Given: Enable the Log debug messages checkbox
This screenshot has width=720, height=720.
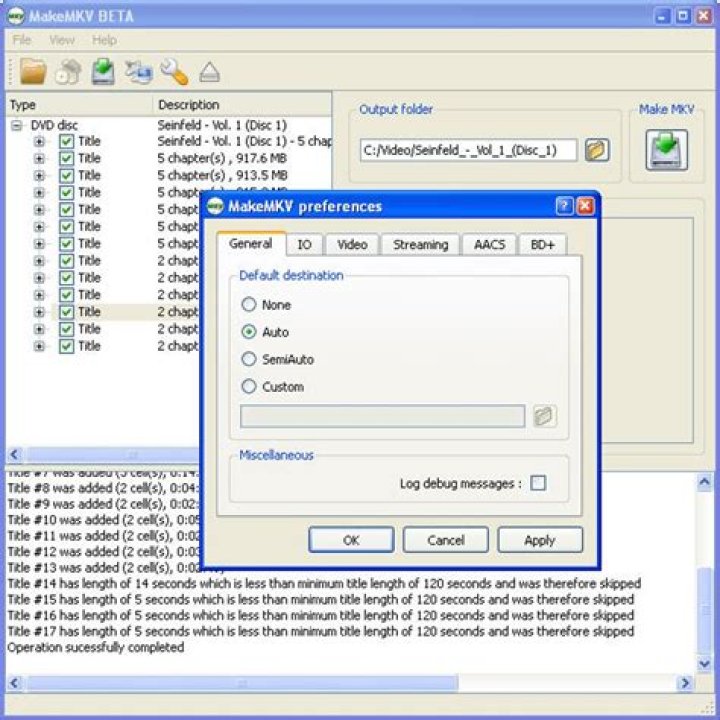Looking at the screenshot, I should (x=538, y=483).
